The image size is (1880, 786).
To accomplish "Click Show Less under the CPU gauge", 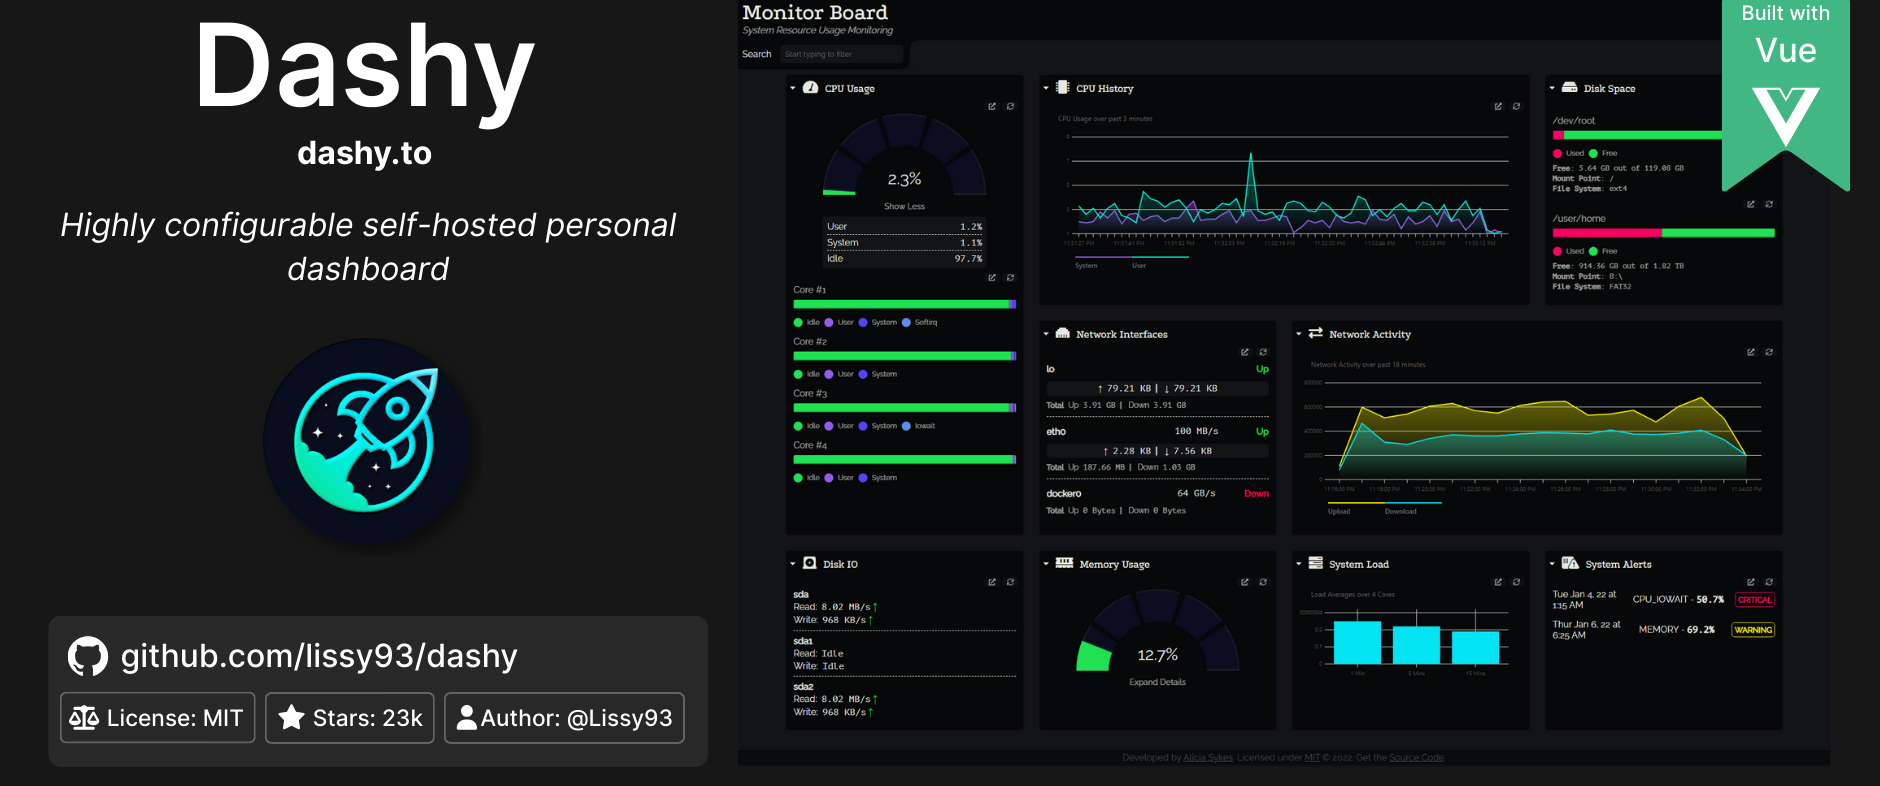I will pyautogui.click(x=904, y=206).
